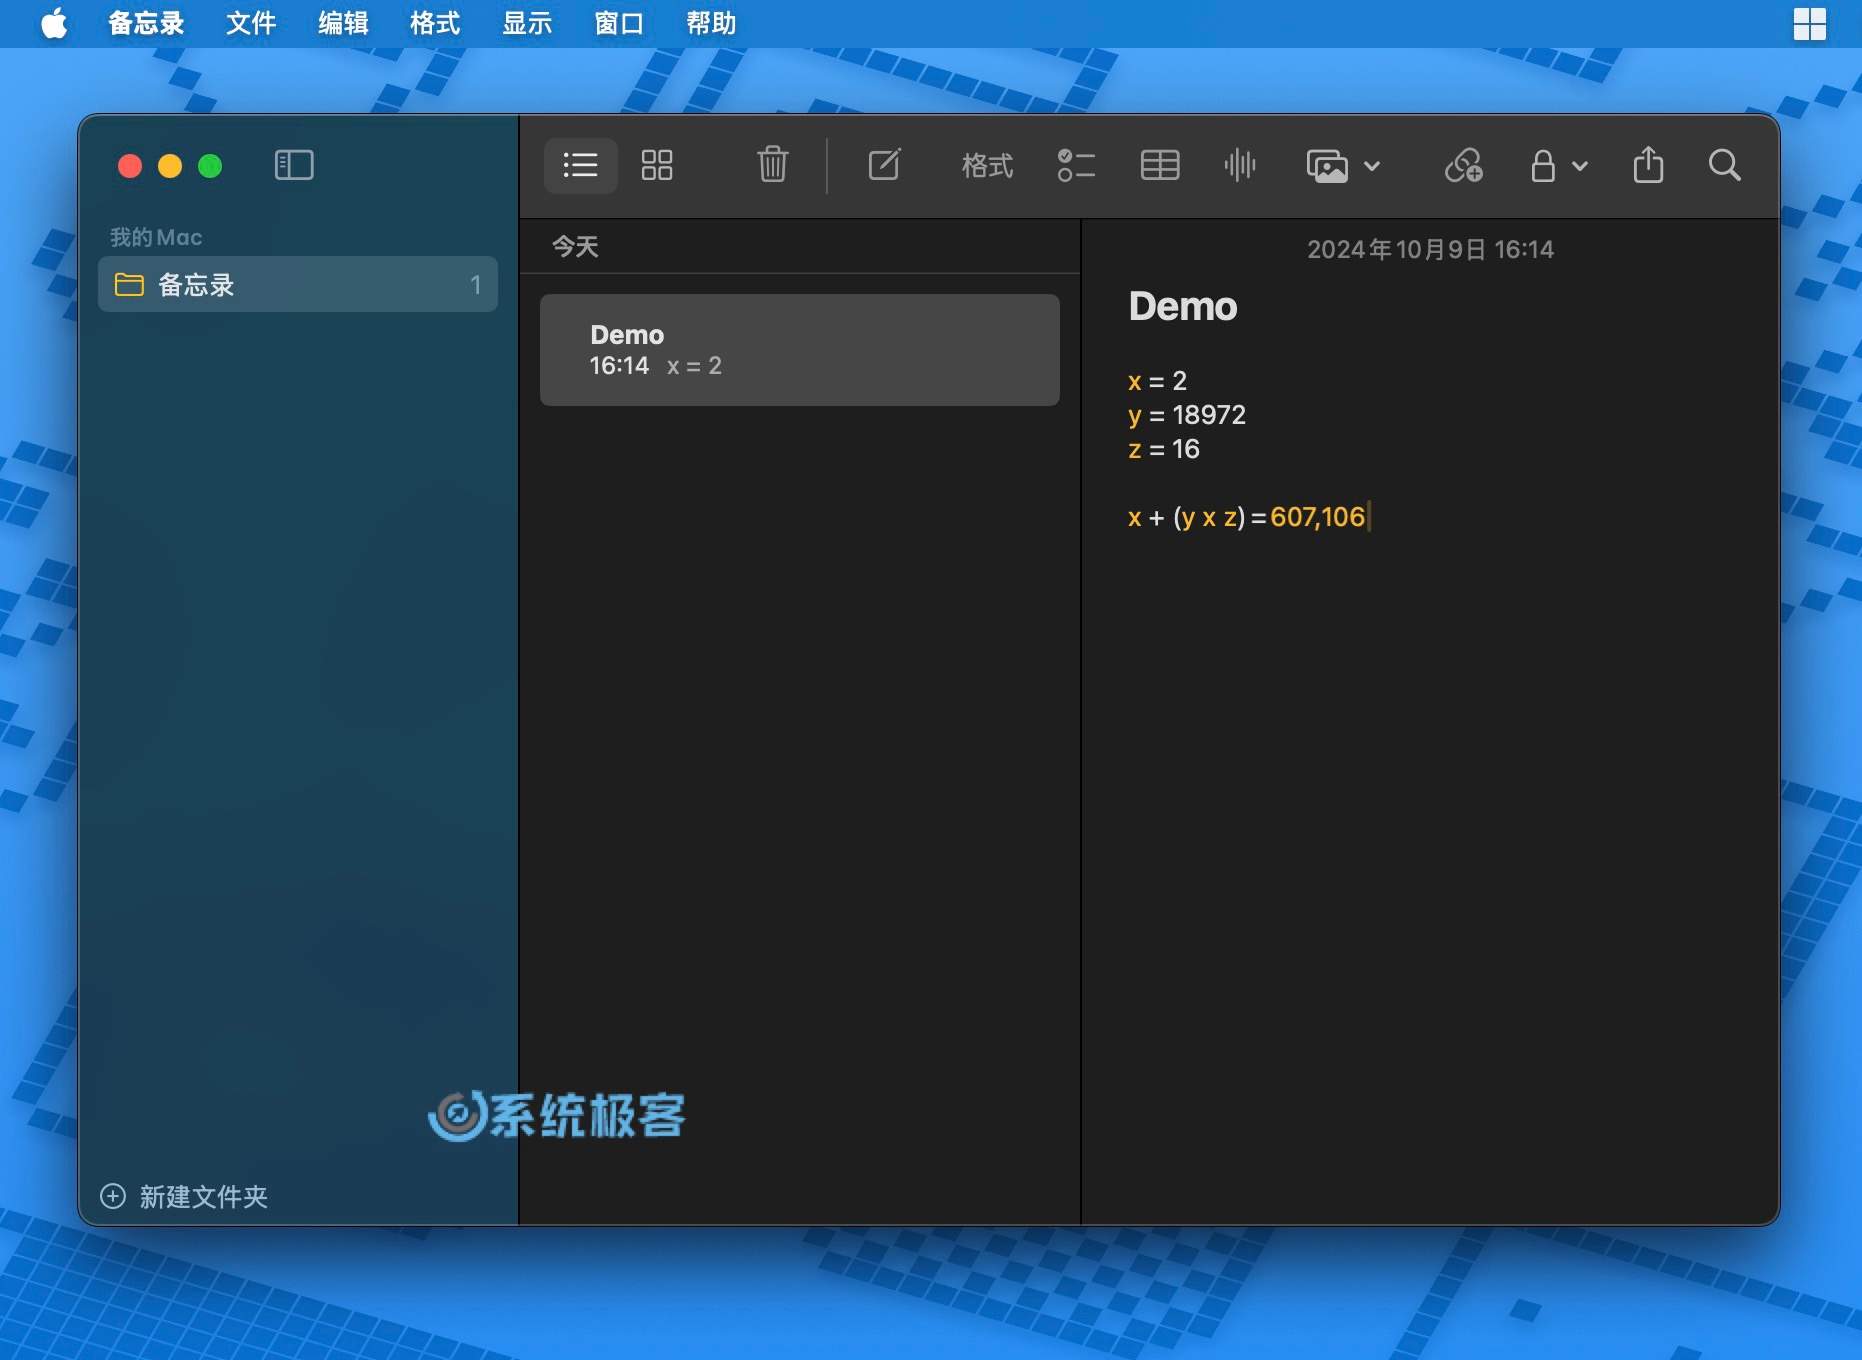Click the 我的 Mac sidebar heading
Screen dimensions: 1862x1360
click(x=156, y=237)
